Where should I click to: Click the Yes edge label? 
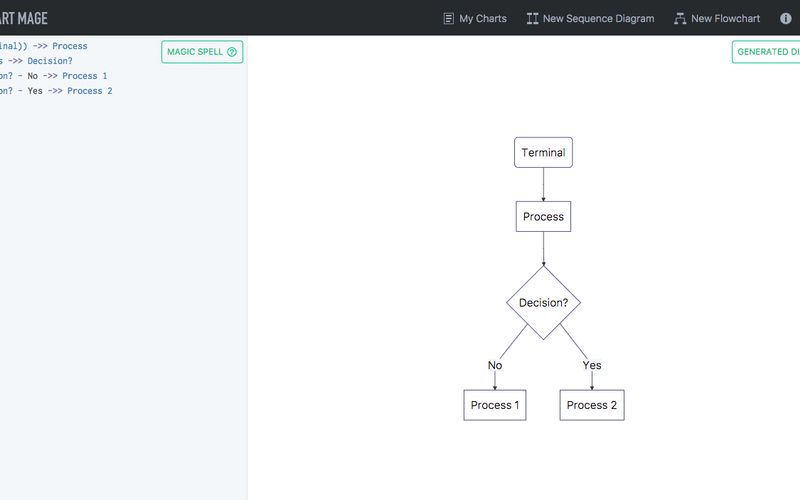(592, 365)
